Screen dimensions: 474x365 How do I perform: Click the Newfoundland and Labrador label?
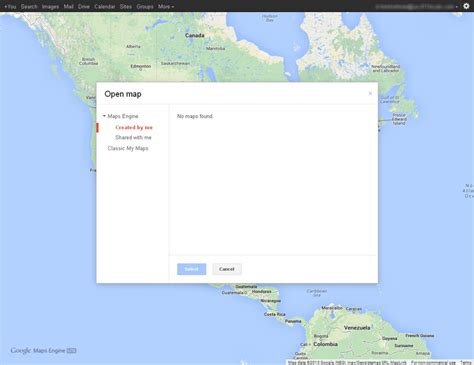pos(386,68)
